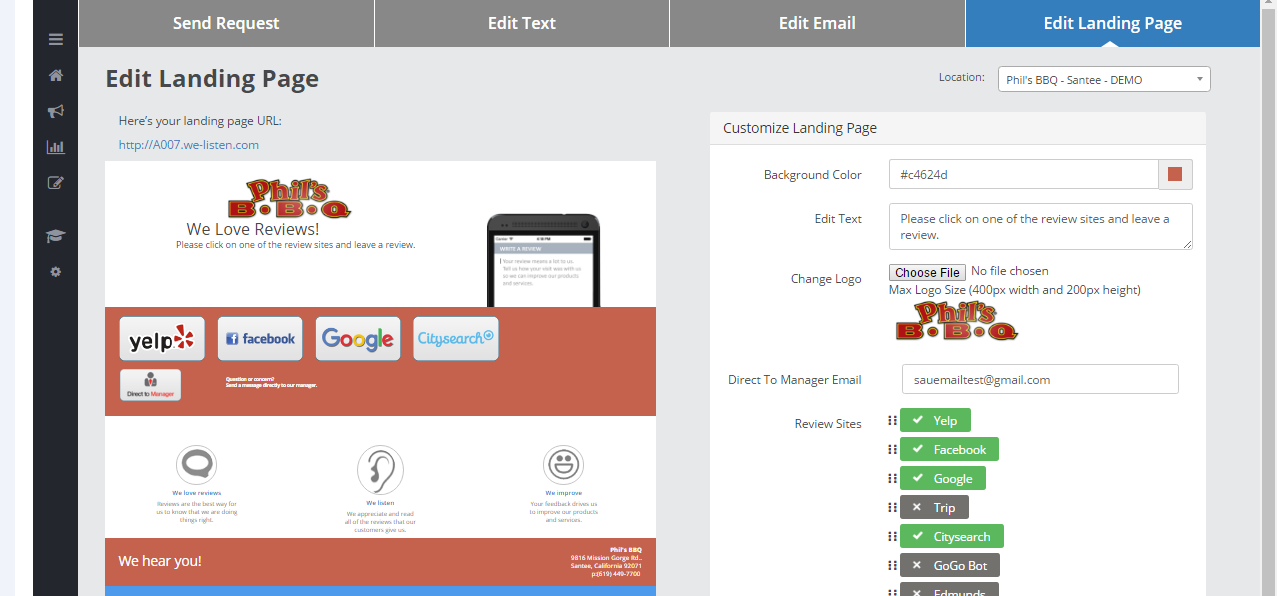Open the home icon in sidebar
The width and height of the screenshot is (1278, 596).
tap(56, 75)
